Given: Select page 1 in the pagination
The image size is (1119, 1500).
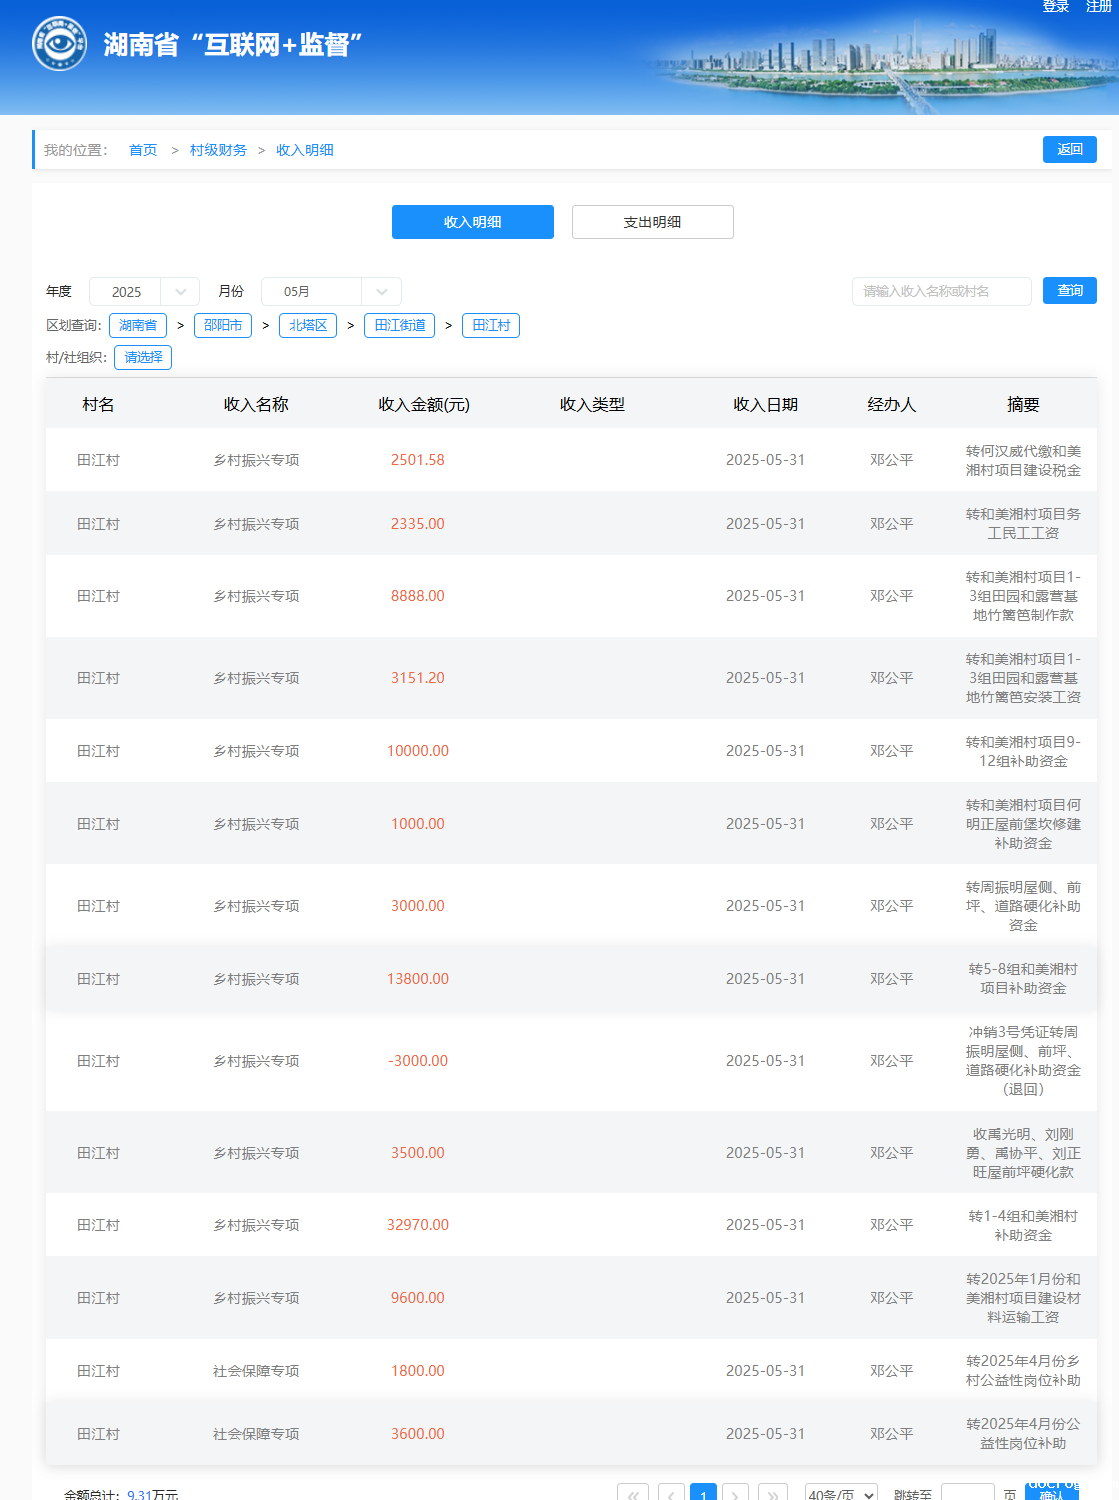Looking at the screenshot, I should 703,1494.
